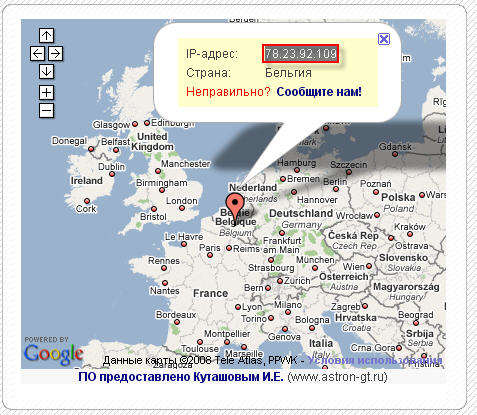Screen dimensions: 477x415
Task: Open the Сообщите нам! link
Action: pyautogui.click(x=319, y=92)
